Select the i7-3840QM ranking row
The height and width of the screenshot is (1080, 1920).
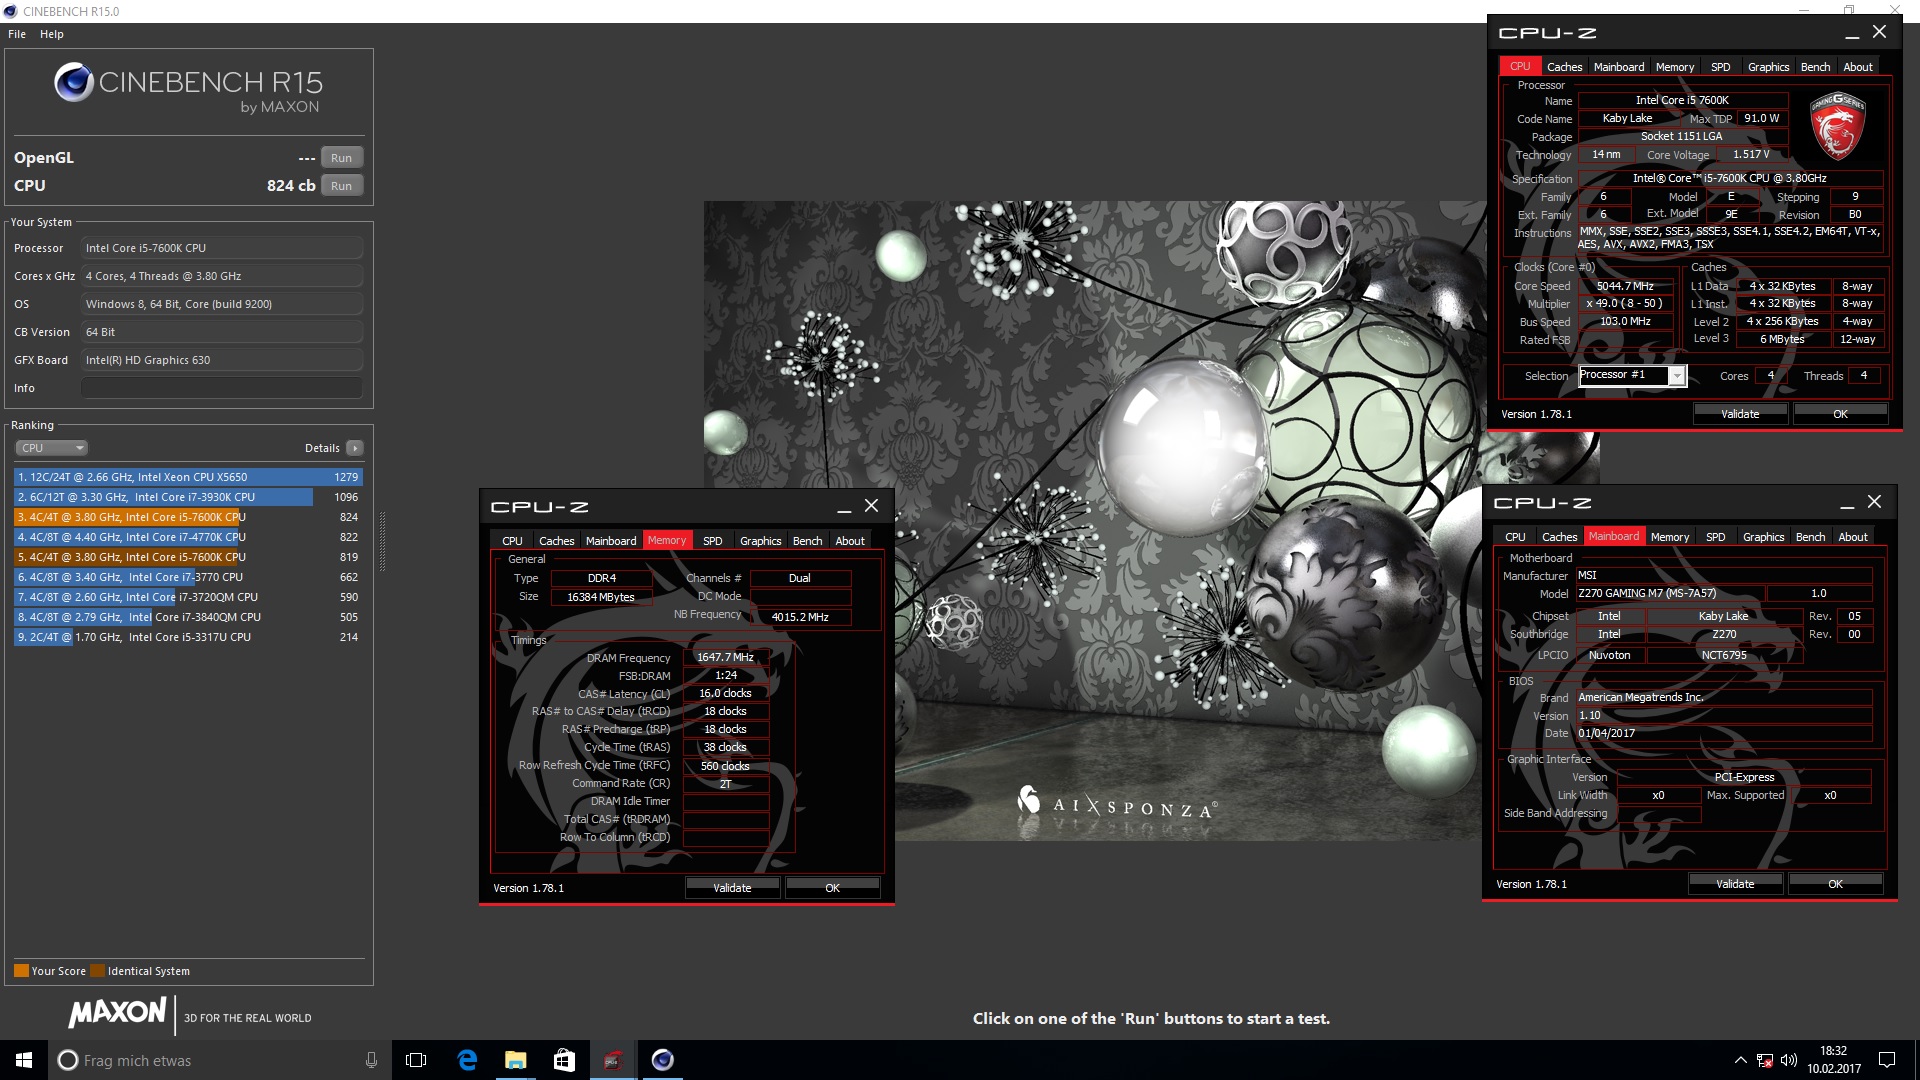(x=188, y=617)
